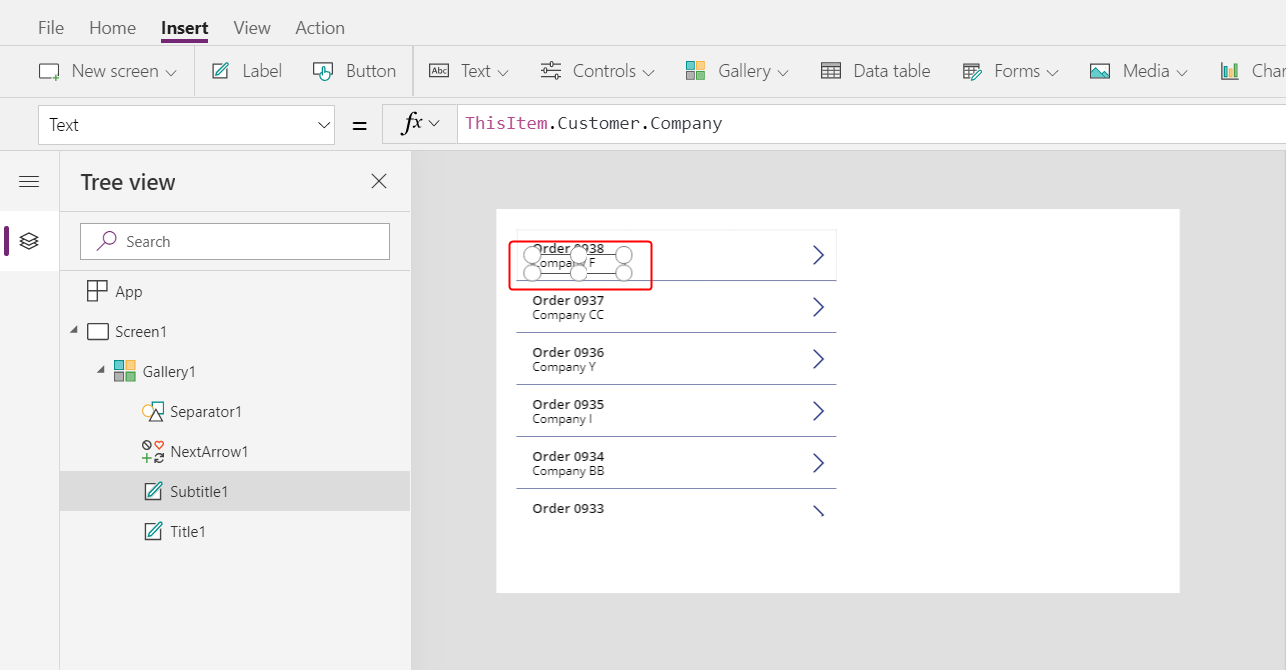Screen dimensions: 1286x670
Task: Click the Gallery colored grid icon
Action: pyautogui.click(x=696, y=71)
